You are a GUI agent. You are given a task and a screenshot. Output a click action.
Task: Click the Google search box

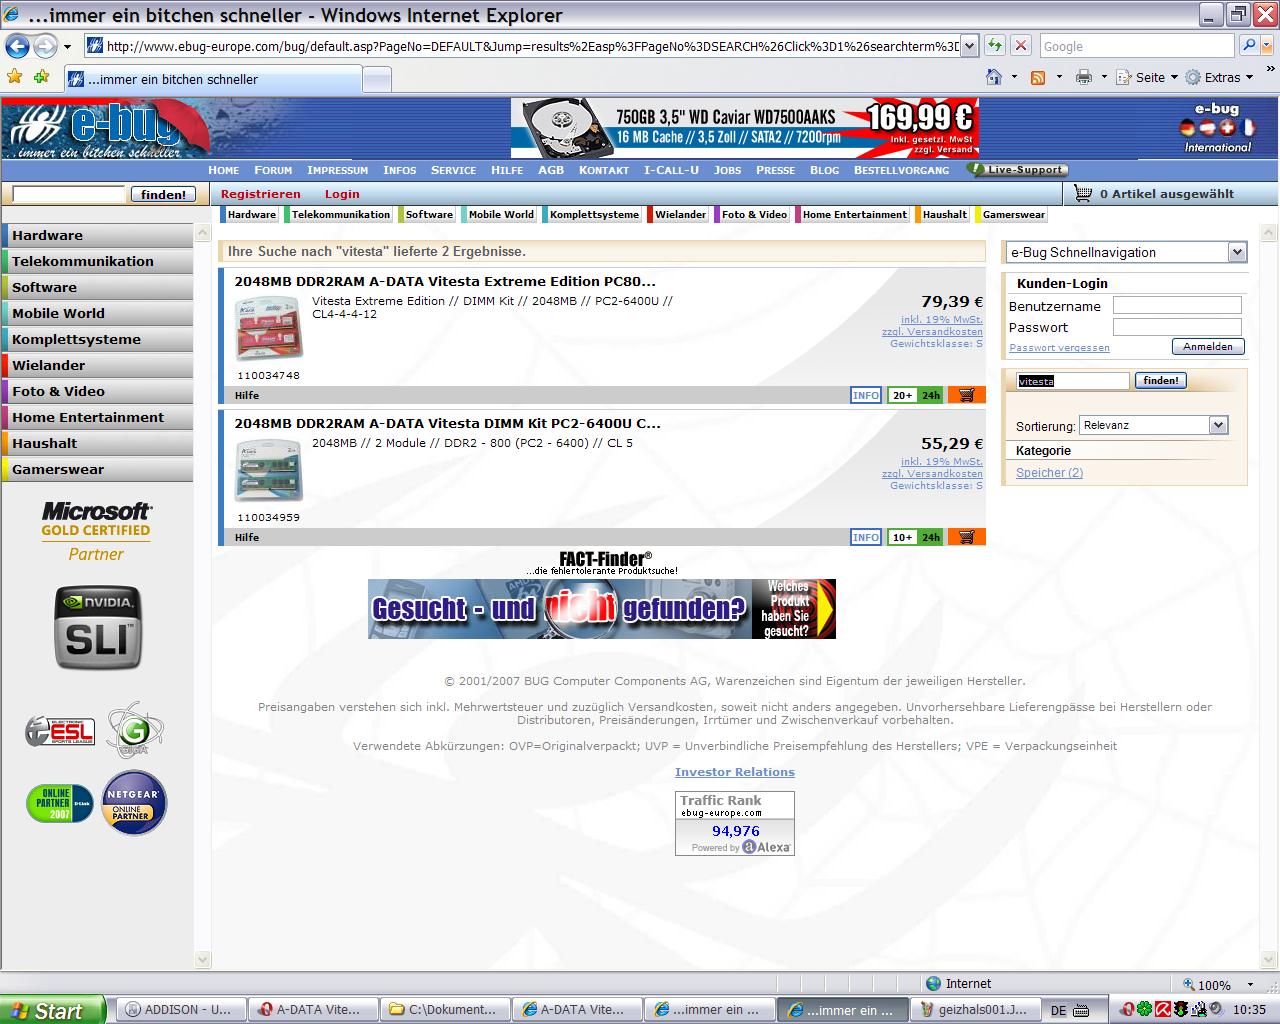pos(1136,46)
